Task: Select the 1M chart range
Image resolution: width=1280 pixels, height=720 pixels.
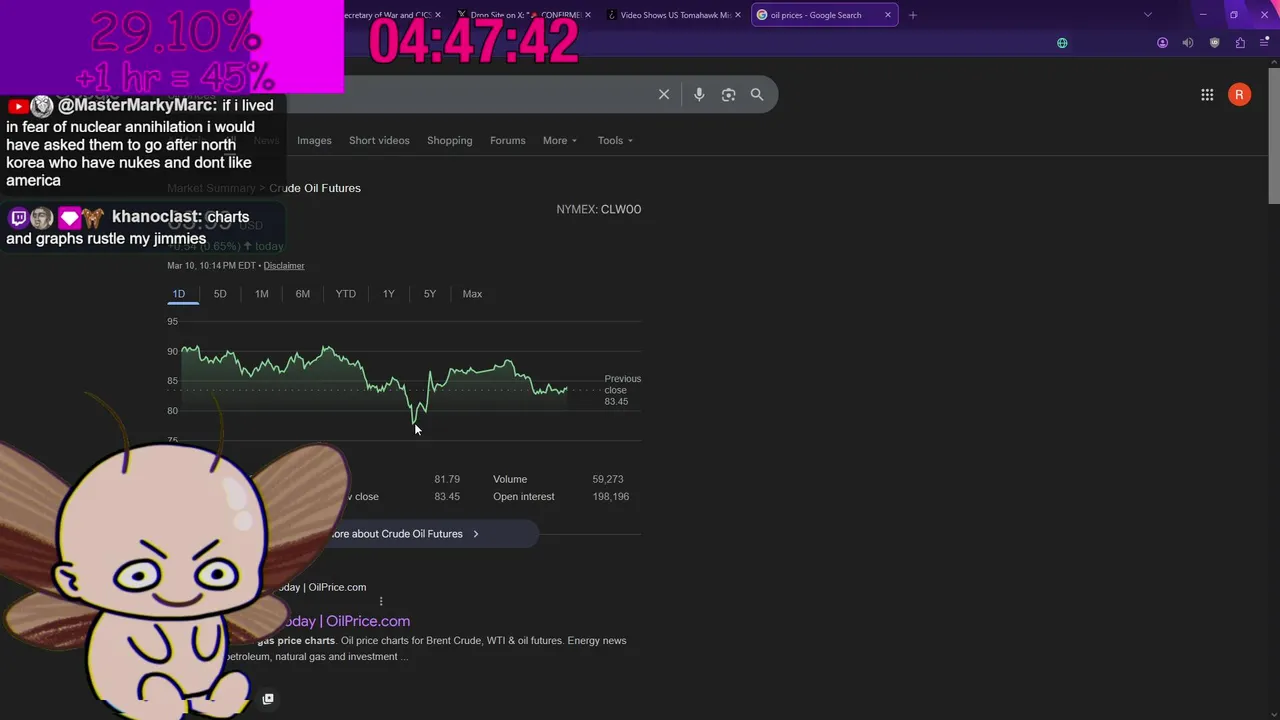Action: pyautogui.click(x=261, y=294)
